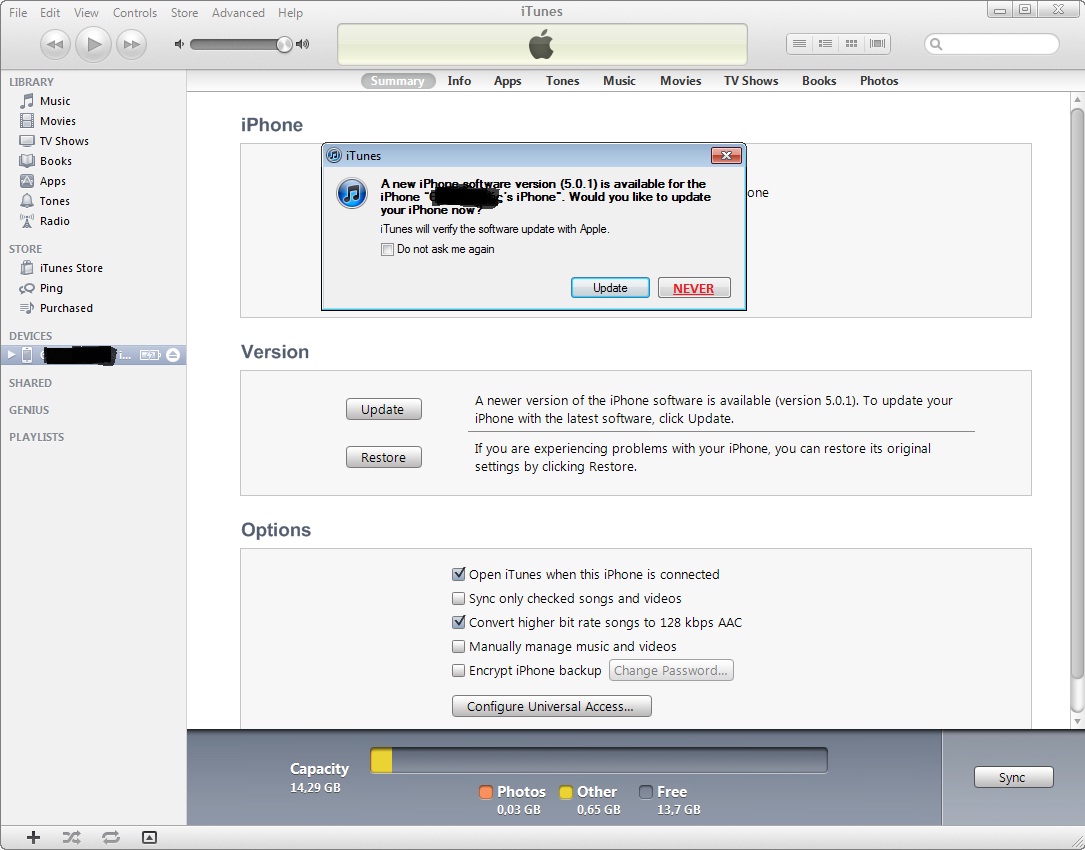1085x850 pixels.
Task: Click the Restore button
Action: (383, 458)
